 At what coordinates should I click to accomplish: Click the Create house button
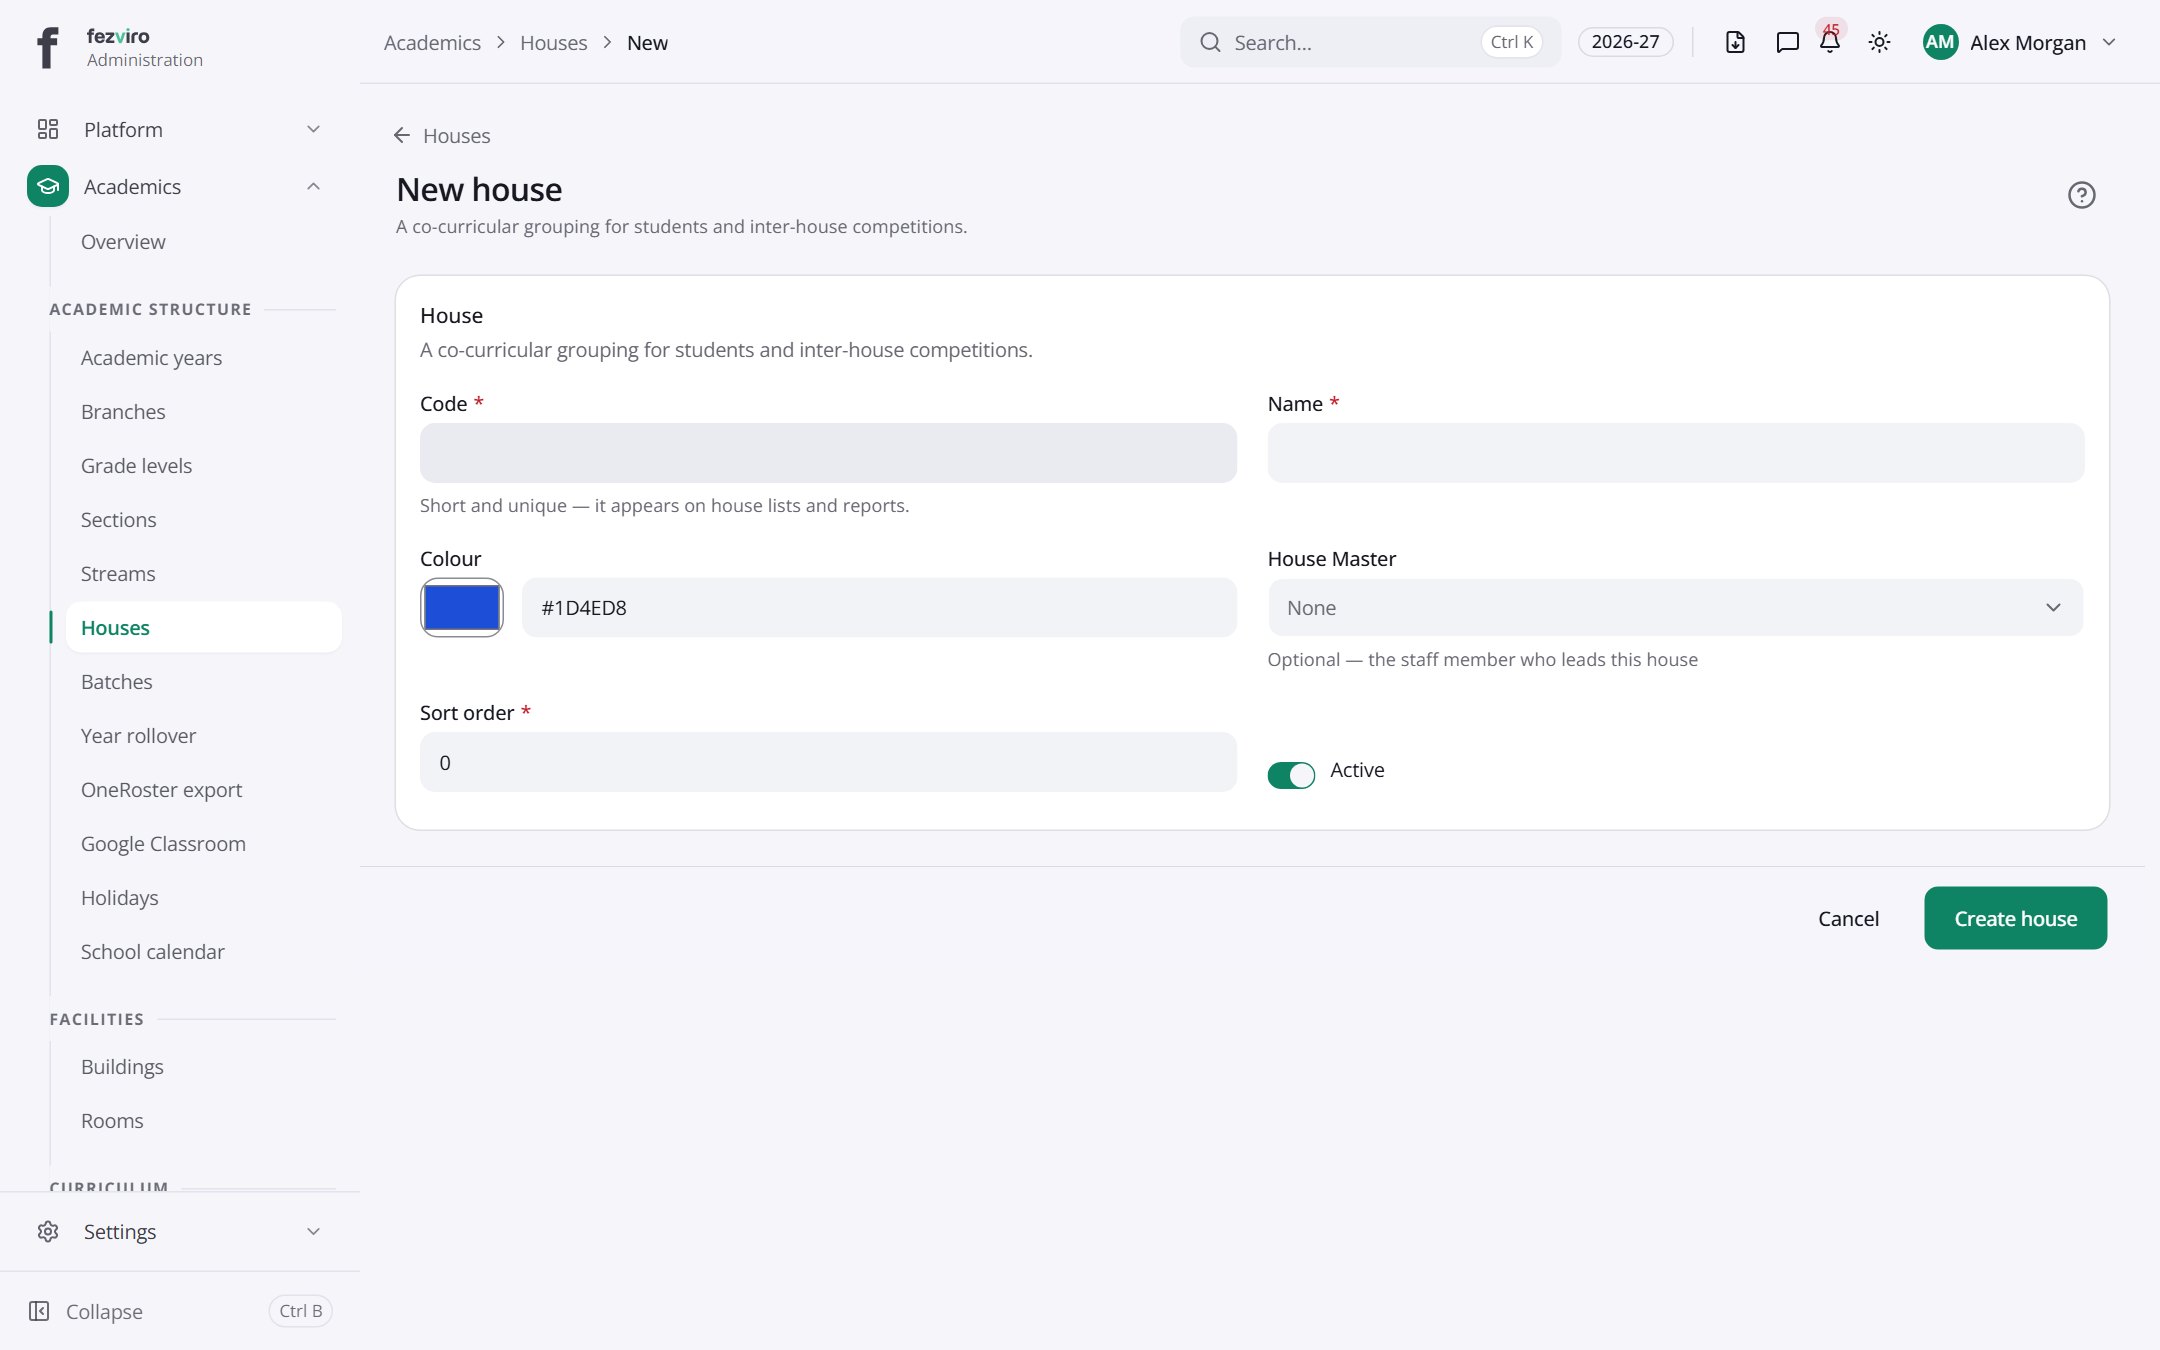(x=2015, y=918)
